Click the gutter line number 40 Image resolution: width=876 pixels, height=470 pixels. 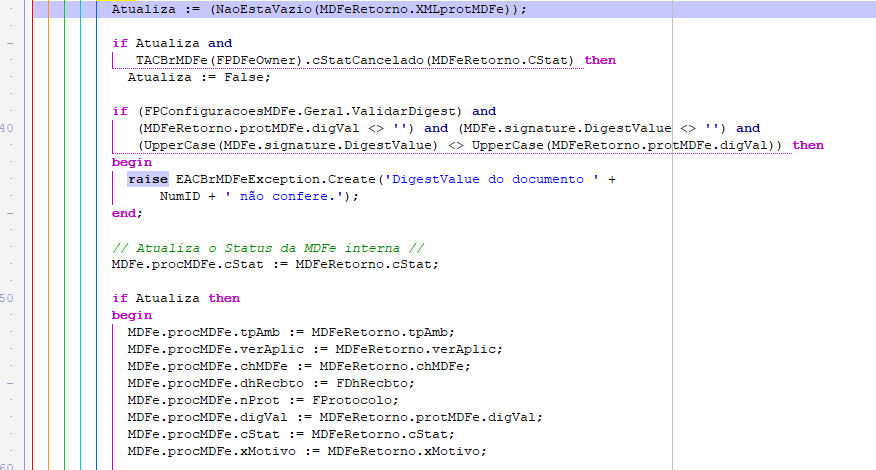[7, 128]
